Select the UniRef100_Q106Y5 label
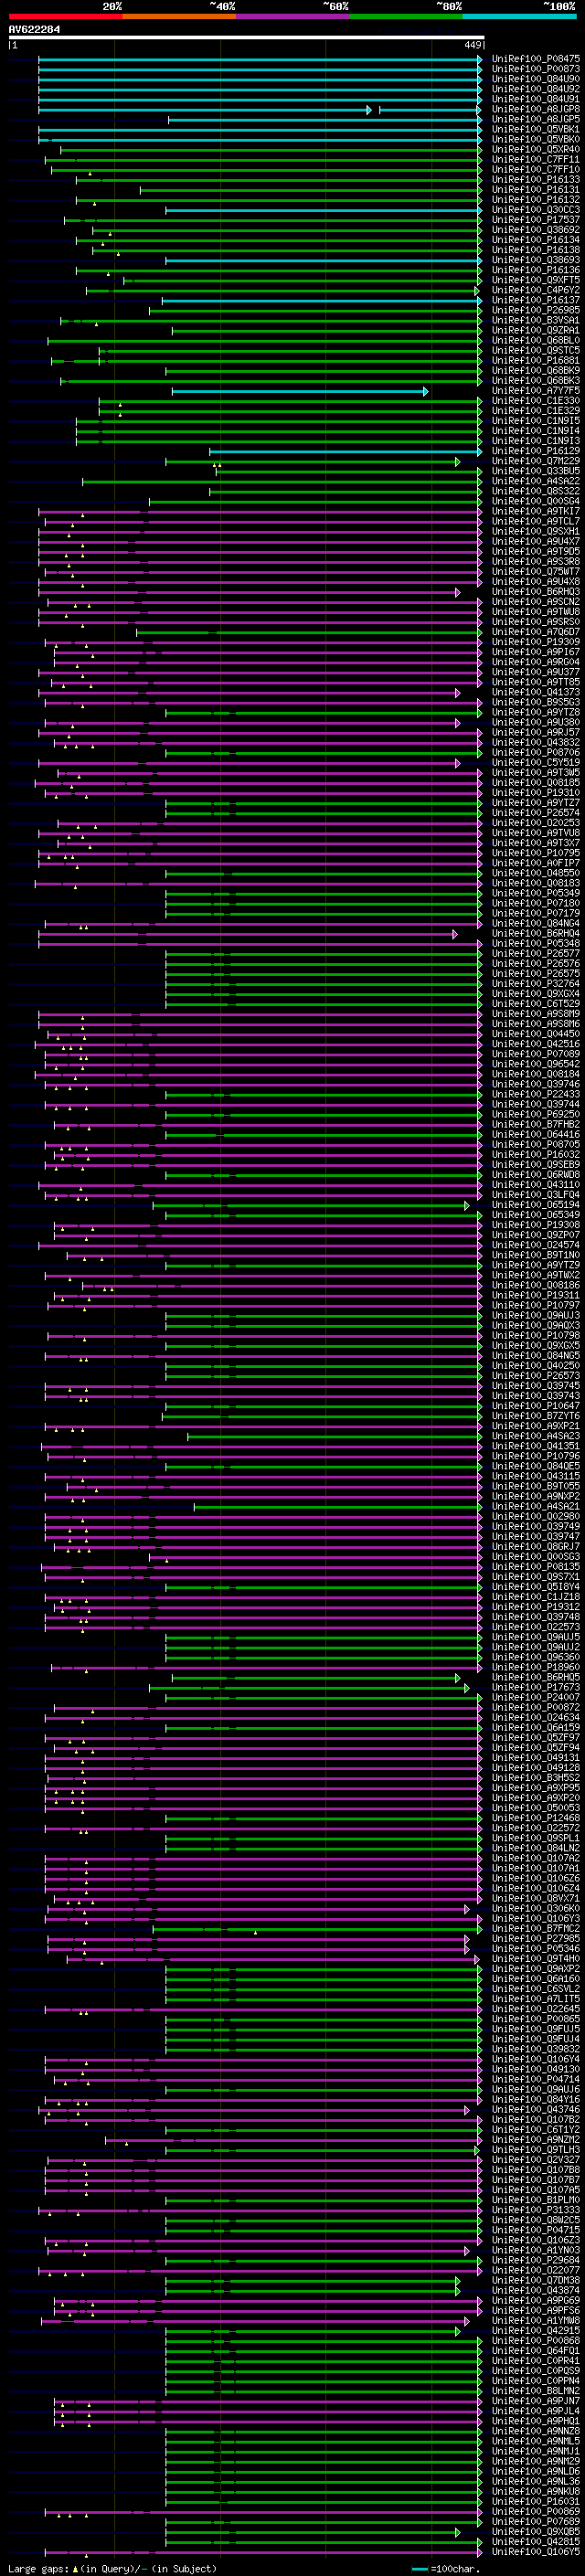 click(x=535, y=2552)
